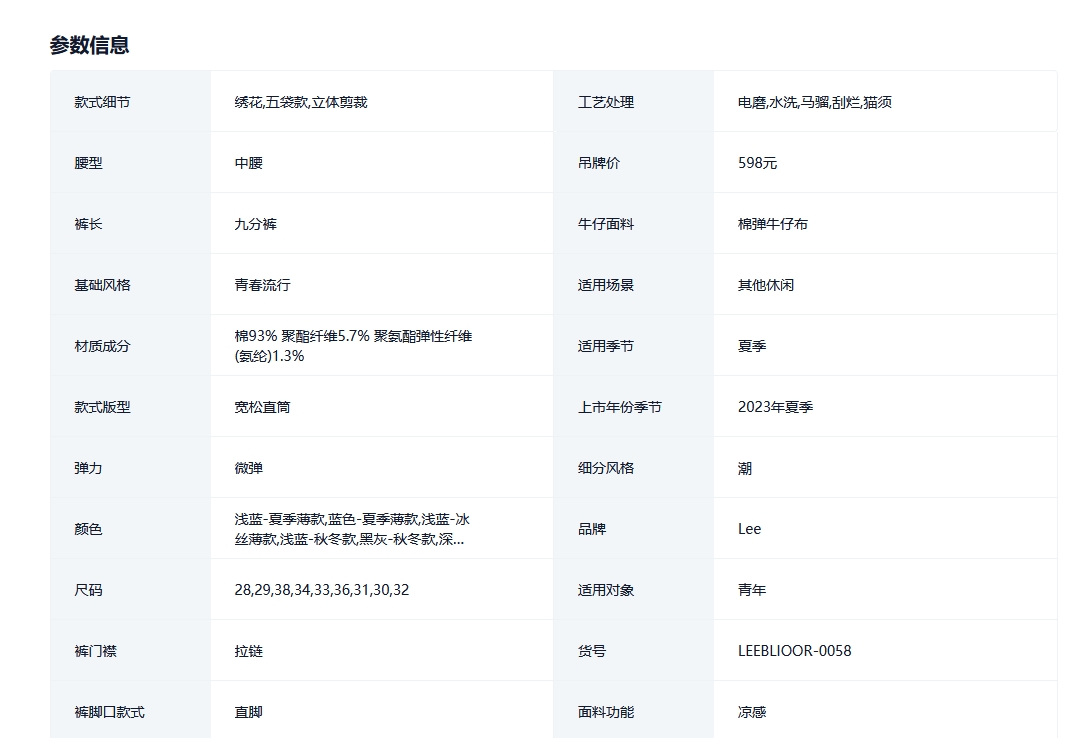Click the 基础风格 value 青春流行
This screenshot has height=738, width=1085.
[262, 285]
